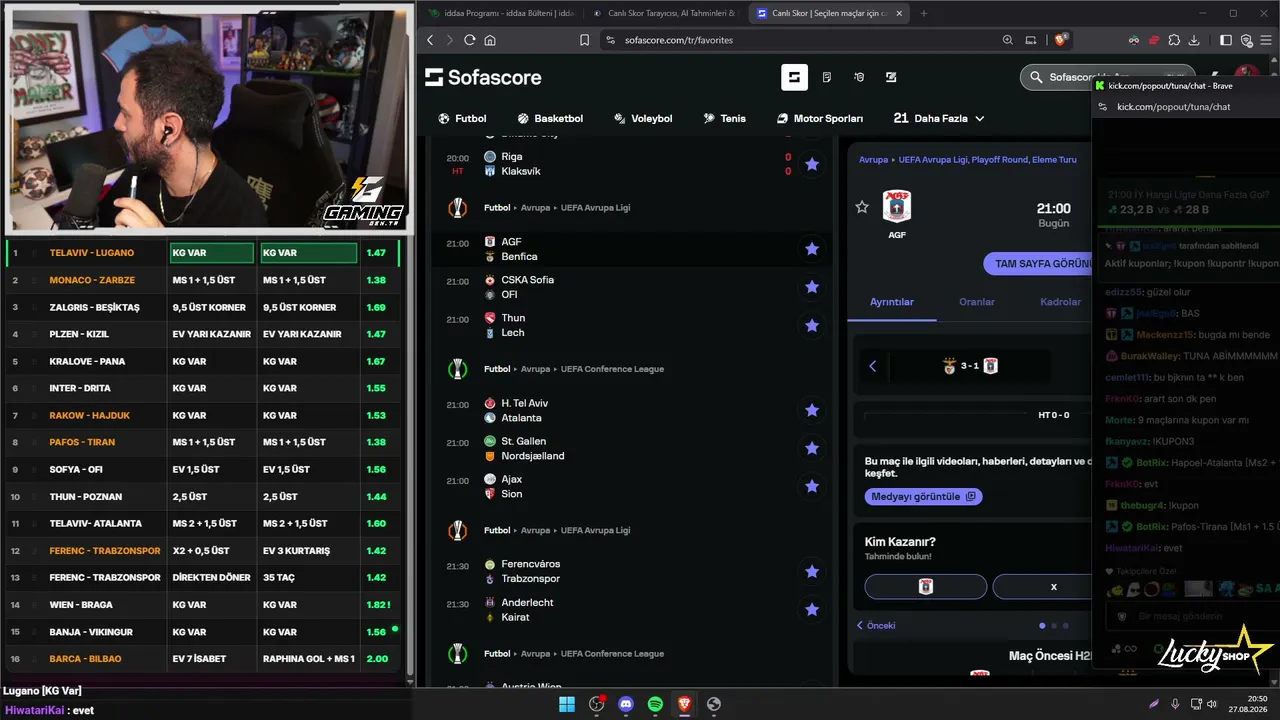Click the sofascore.com/tr/favorites address bar

coord(678,40)
